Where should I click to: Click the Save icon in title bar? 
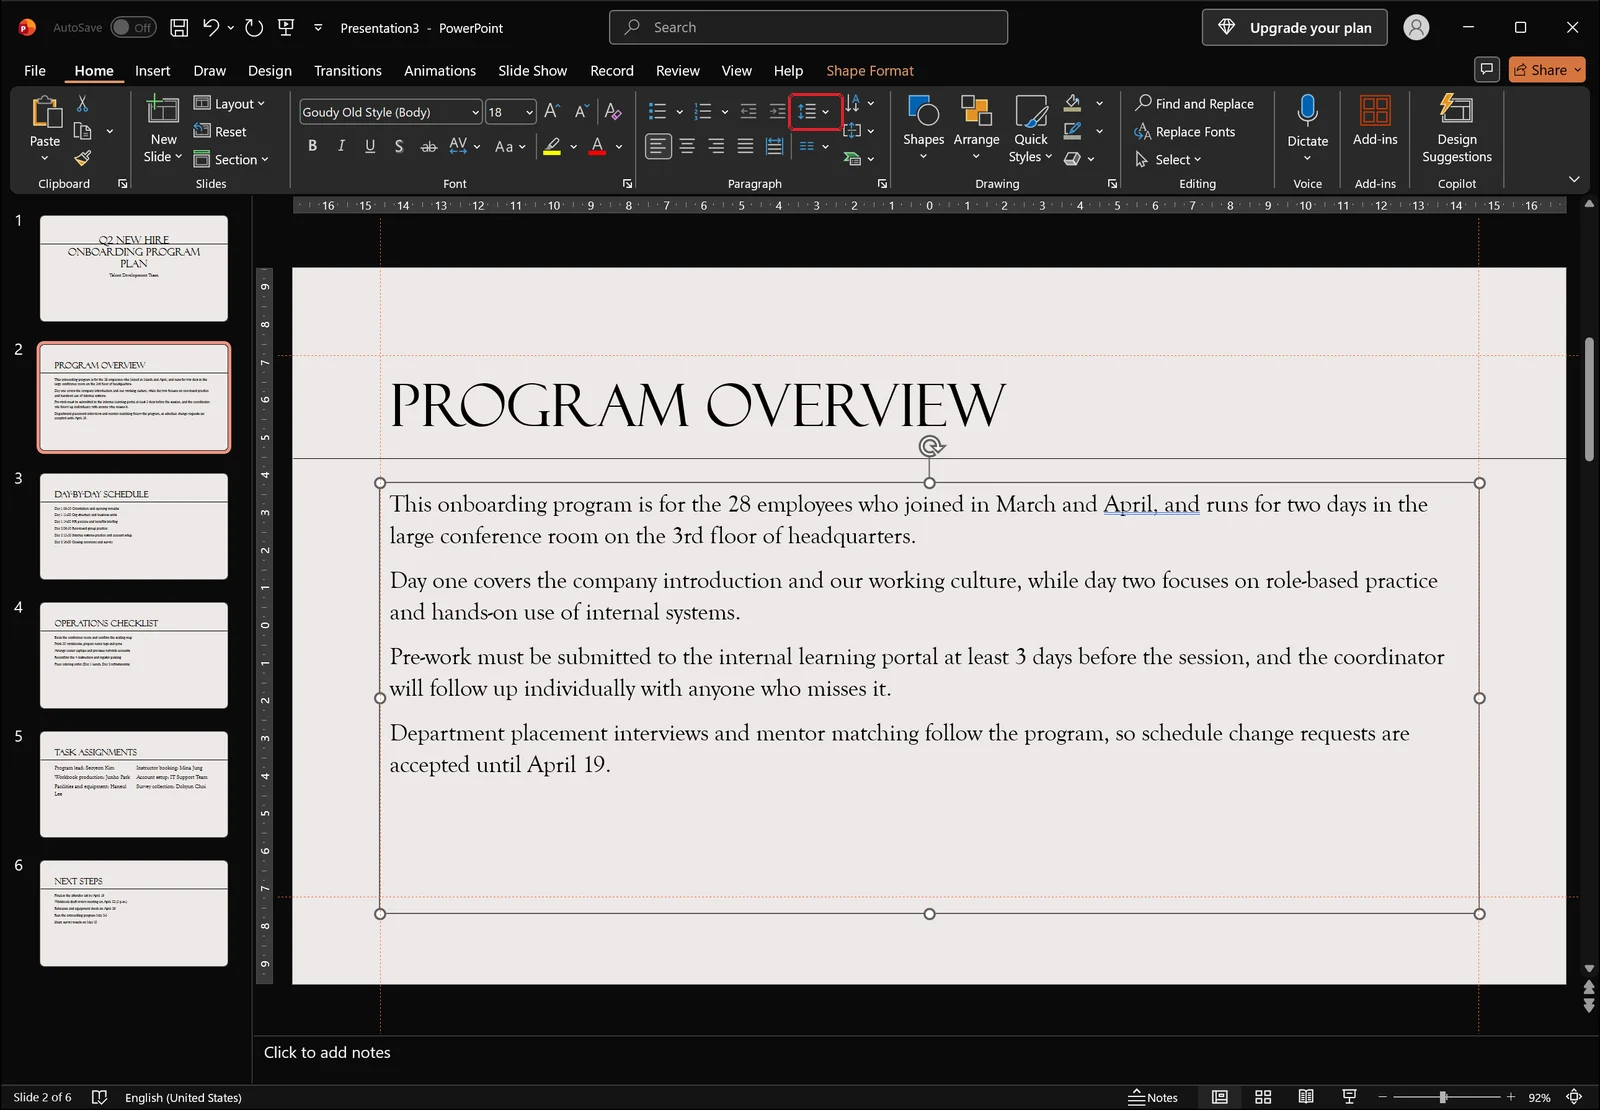[179, 28]
